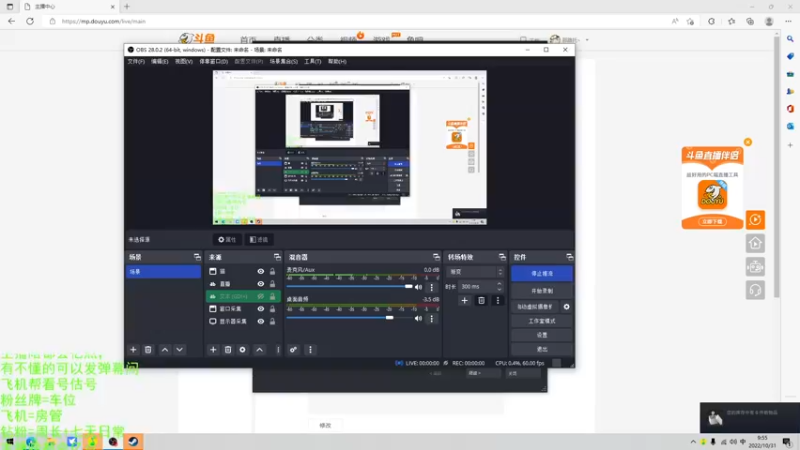
Task: Open virtual camera settings gear icon
Action: coord(566,307)
